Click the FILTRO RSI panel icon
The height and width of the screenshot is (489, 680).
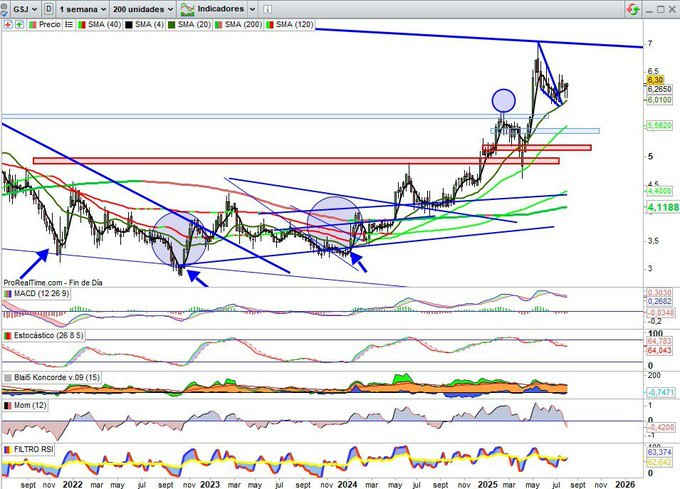[x=8, y=450]
